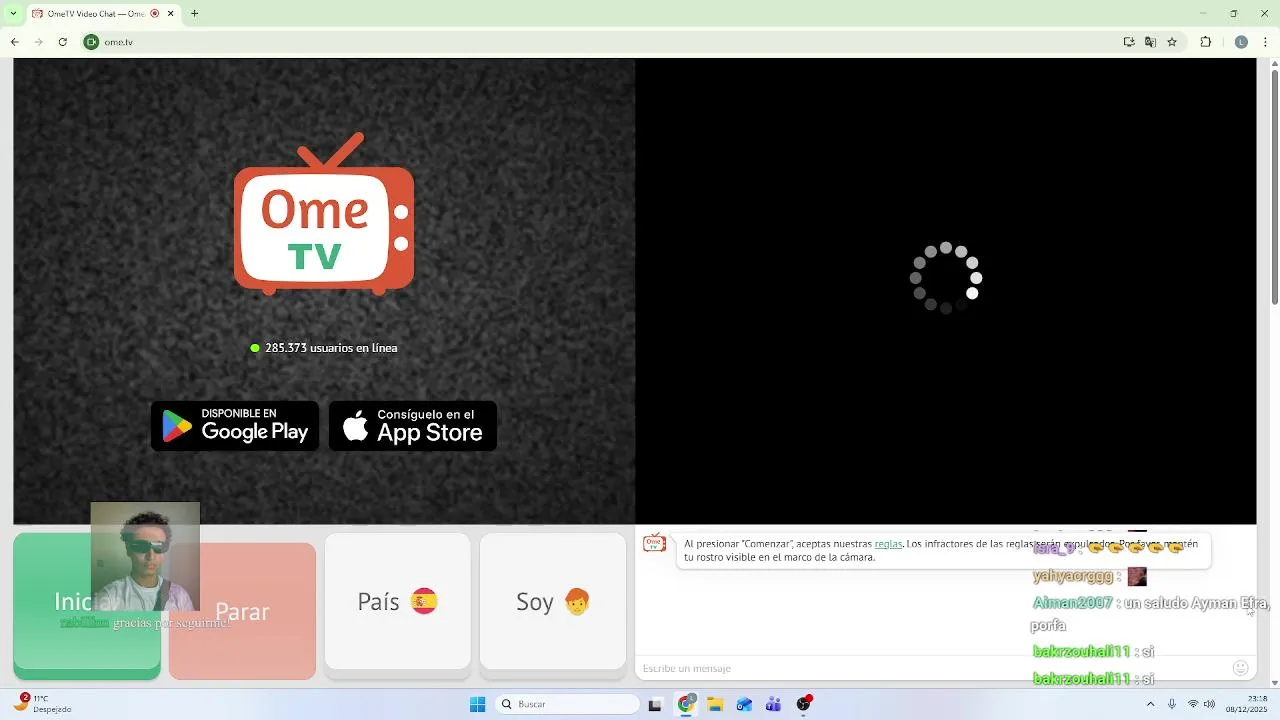The image size is (1280, 720).
Task: Open the Wi-Fi network tray icon
Action: [1193, 704]
